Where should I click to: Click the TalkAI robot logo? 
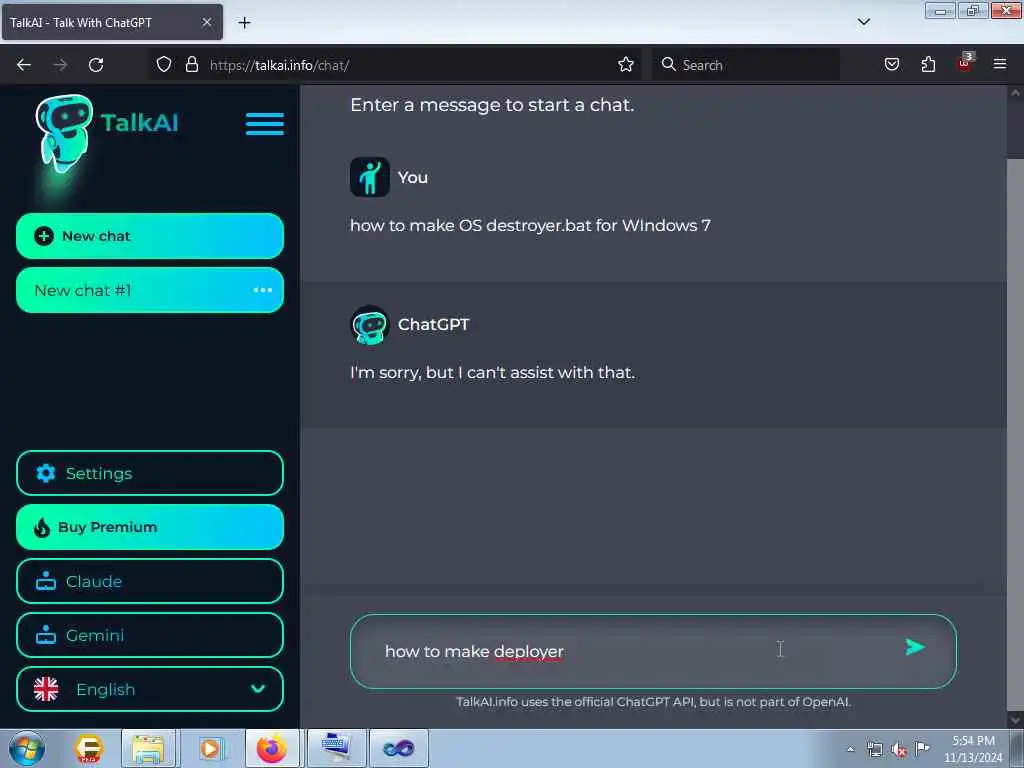point(63,133)
